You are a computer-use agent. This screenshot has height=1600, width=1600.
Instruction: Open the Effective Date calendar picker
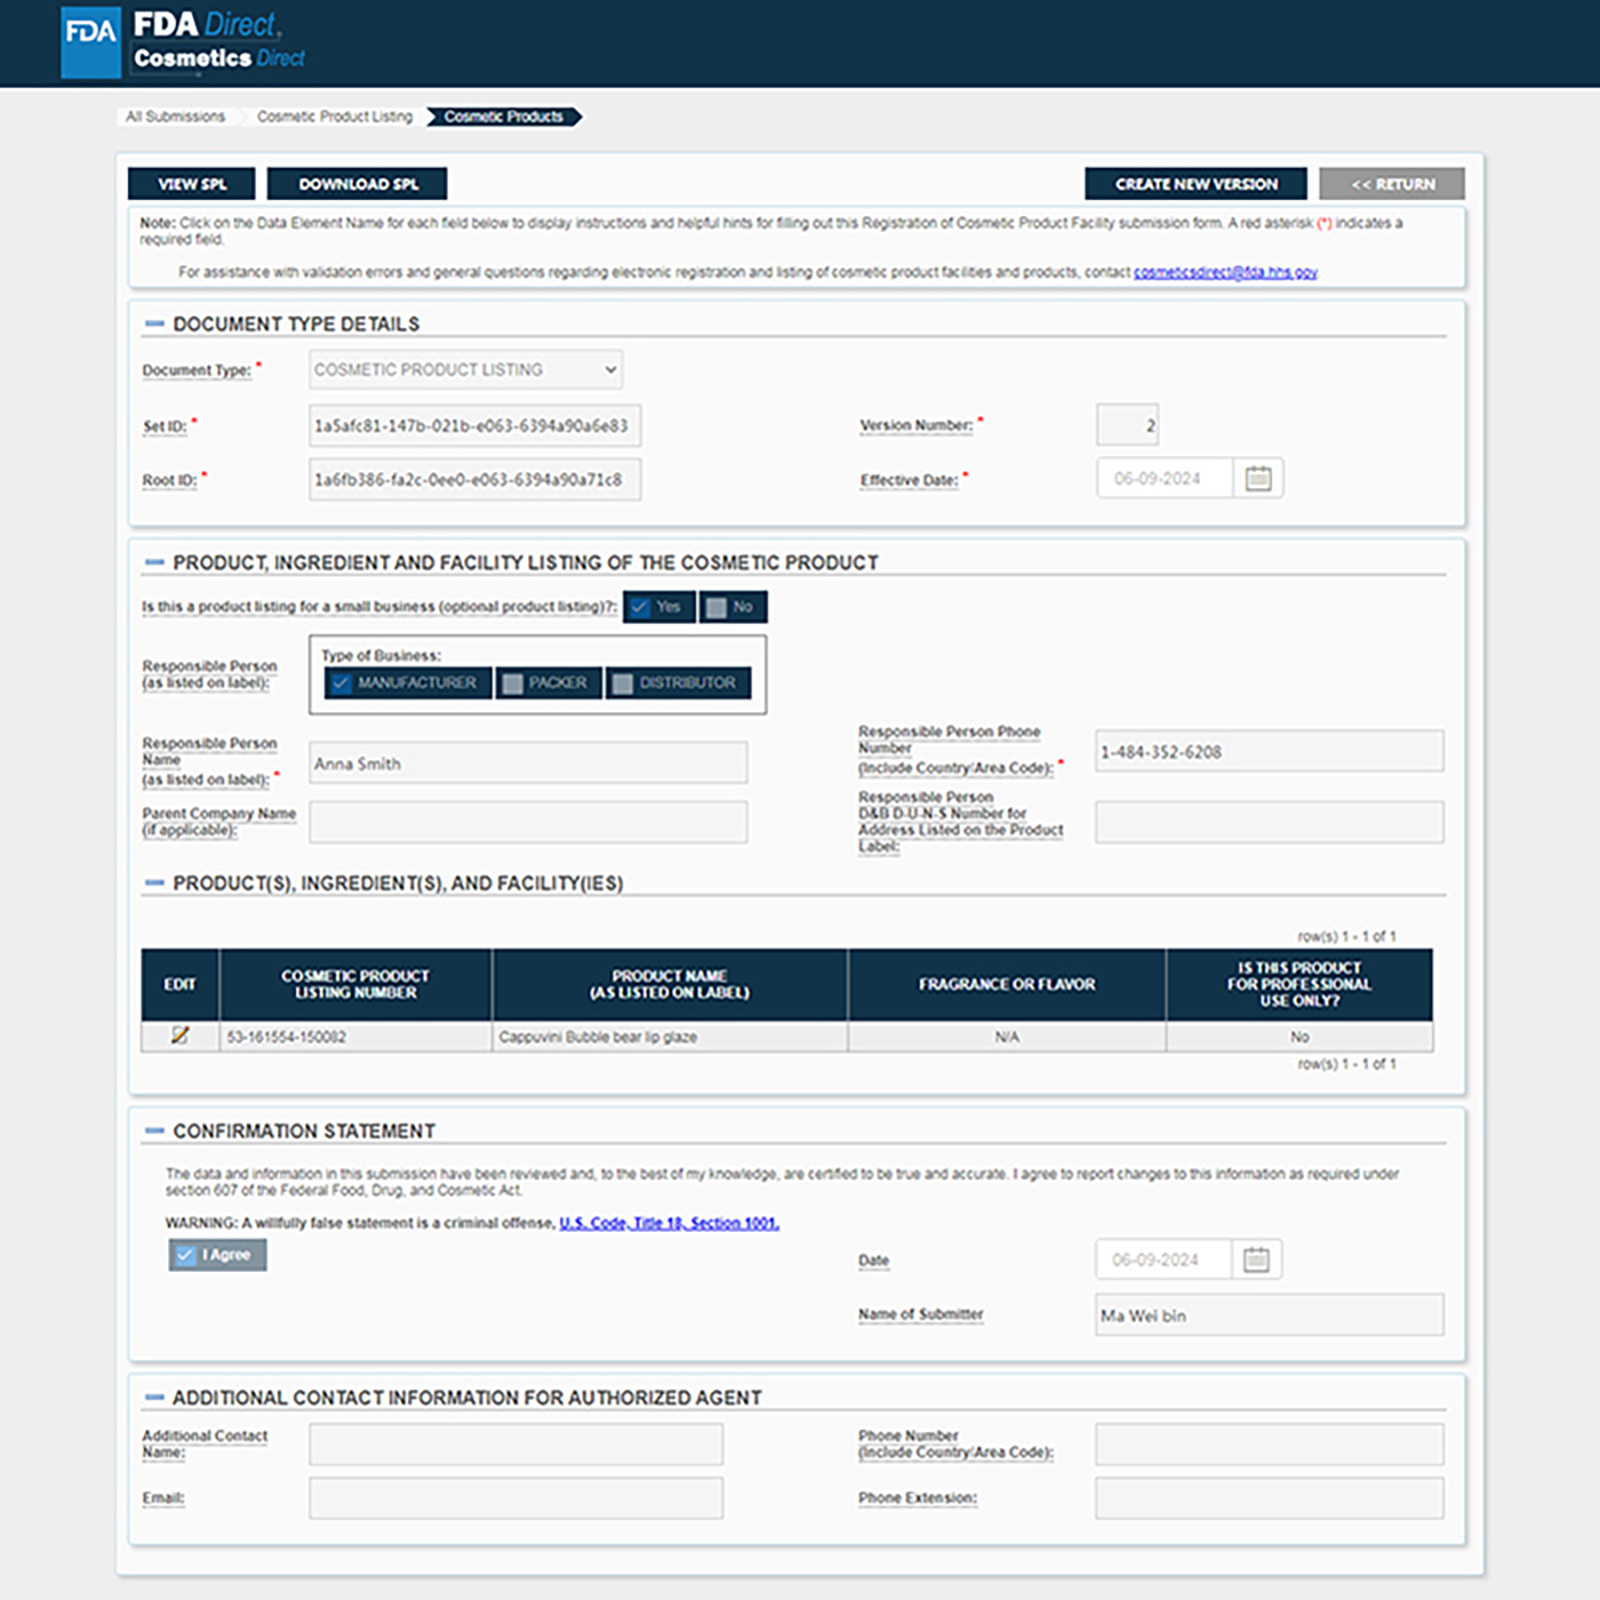[1257, 479]
